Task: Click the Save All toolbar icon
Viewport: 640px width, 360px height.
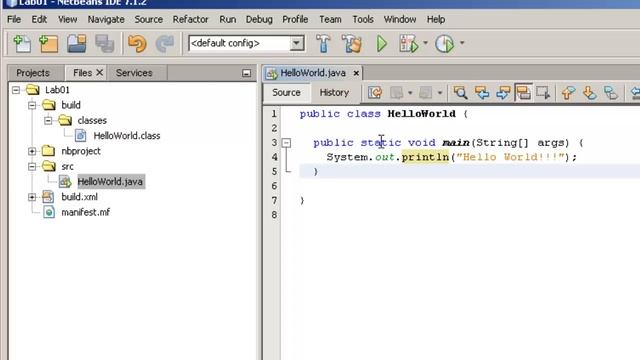Action: (x=104, y=43)
